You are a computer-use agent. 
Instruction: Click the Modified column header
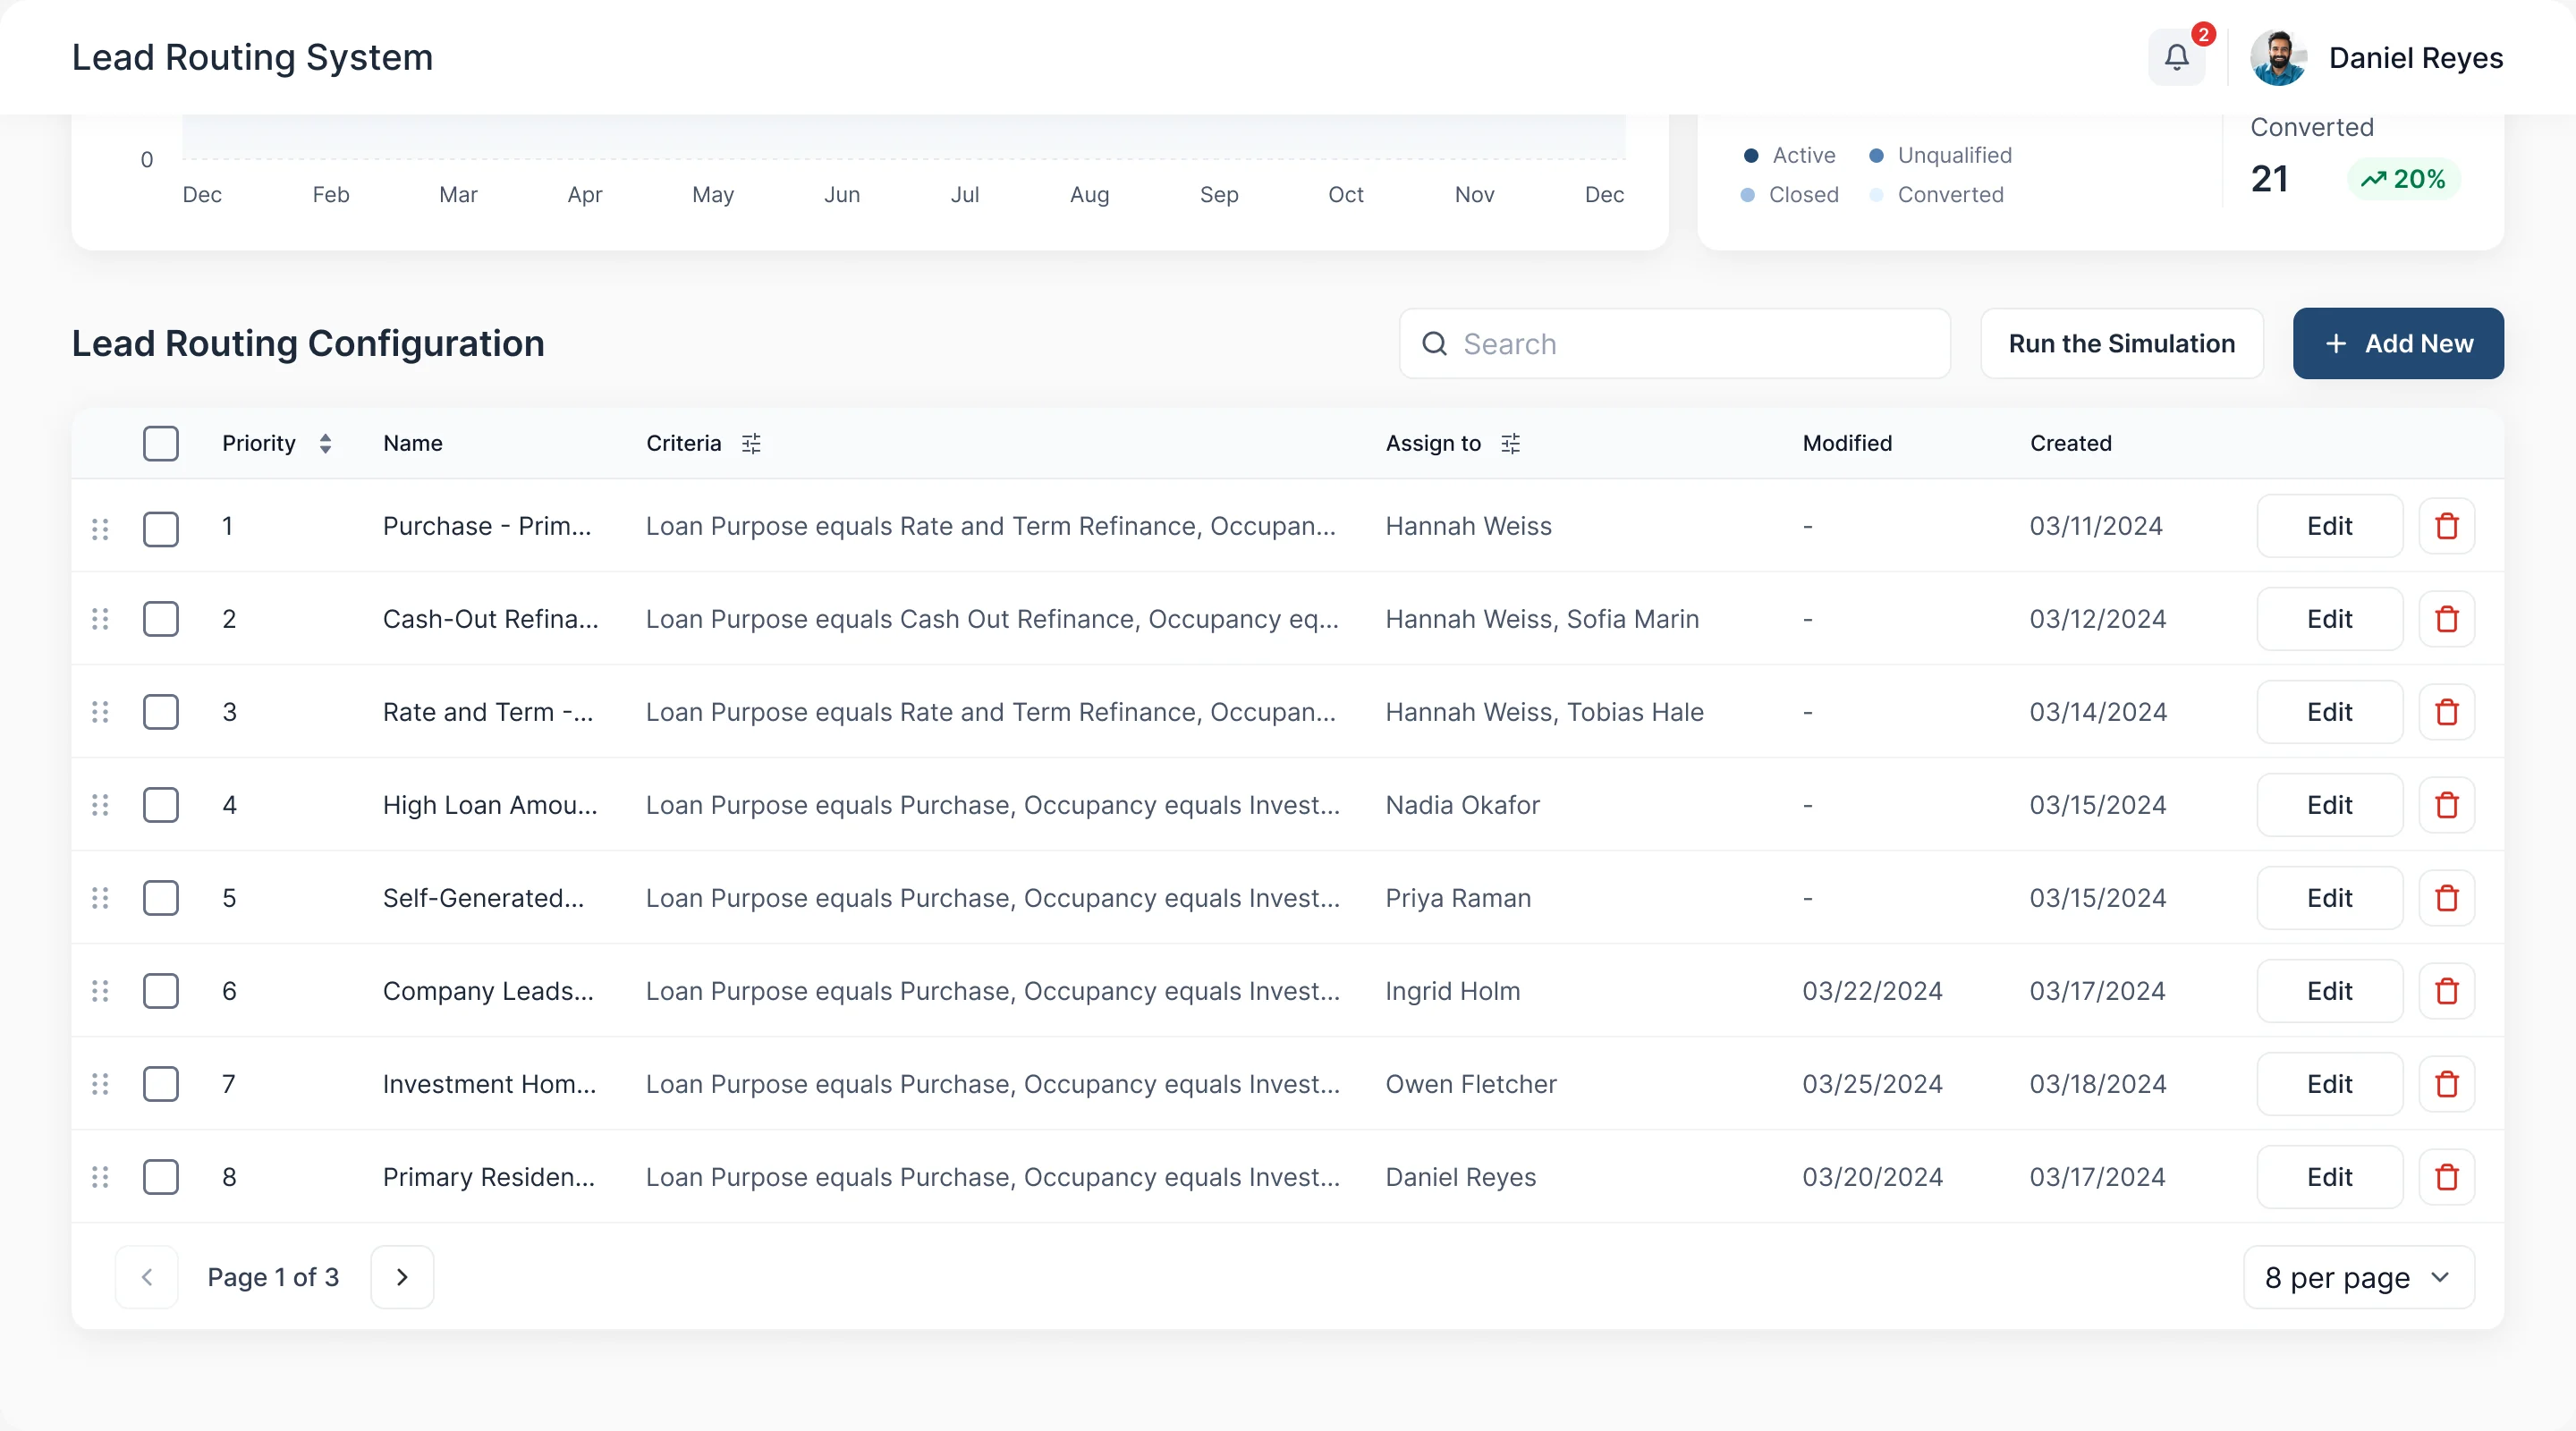coord(1847,444)
